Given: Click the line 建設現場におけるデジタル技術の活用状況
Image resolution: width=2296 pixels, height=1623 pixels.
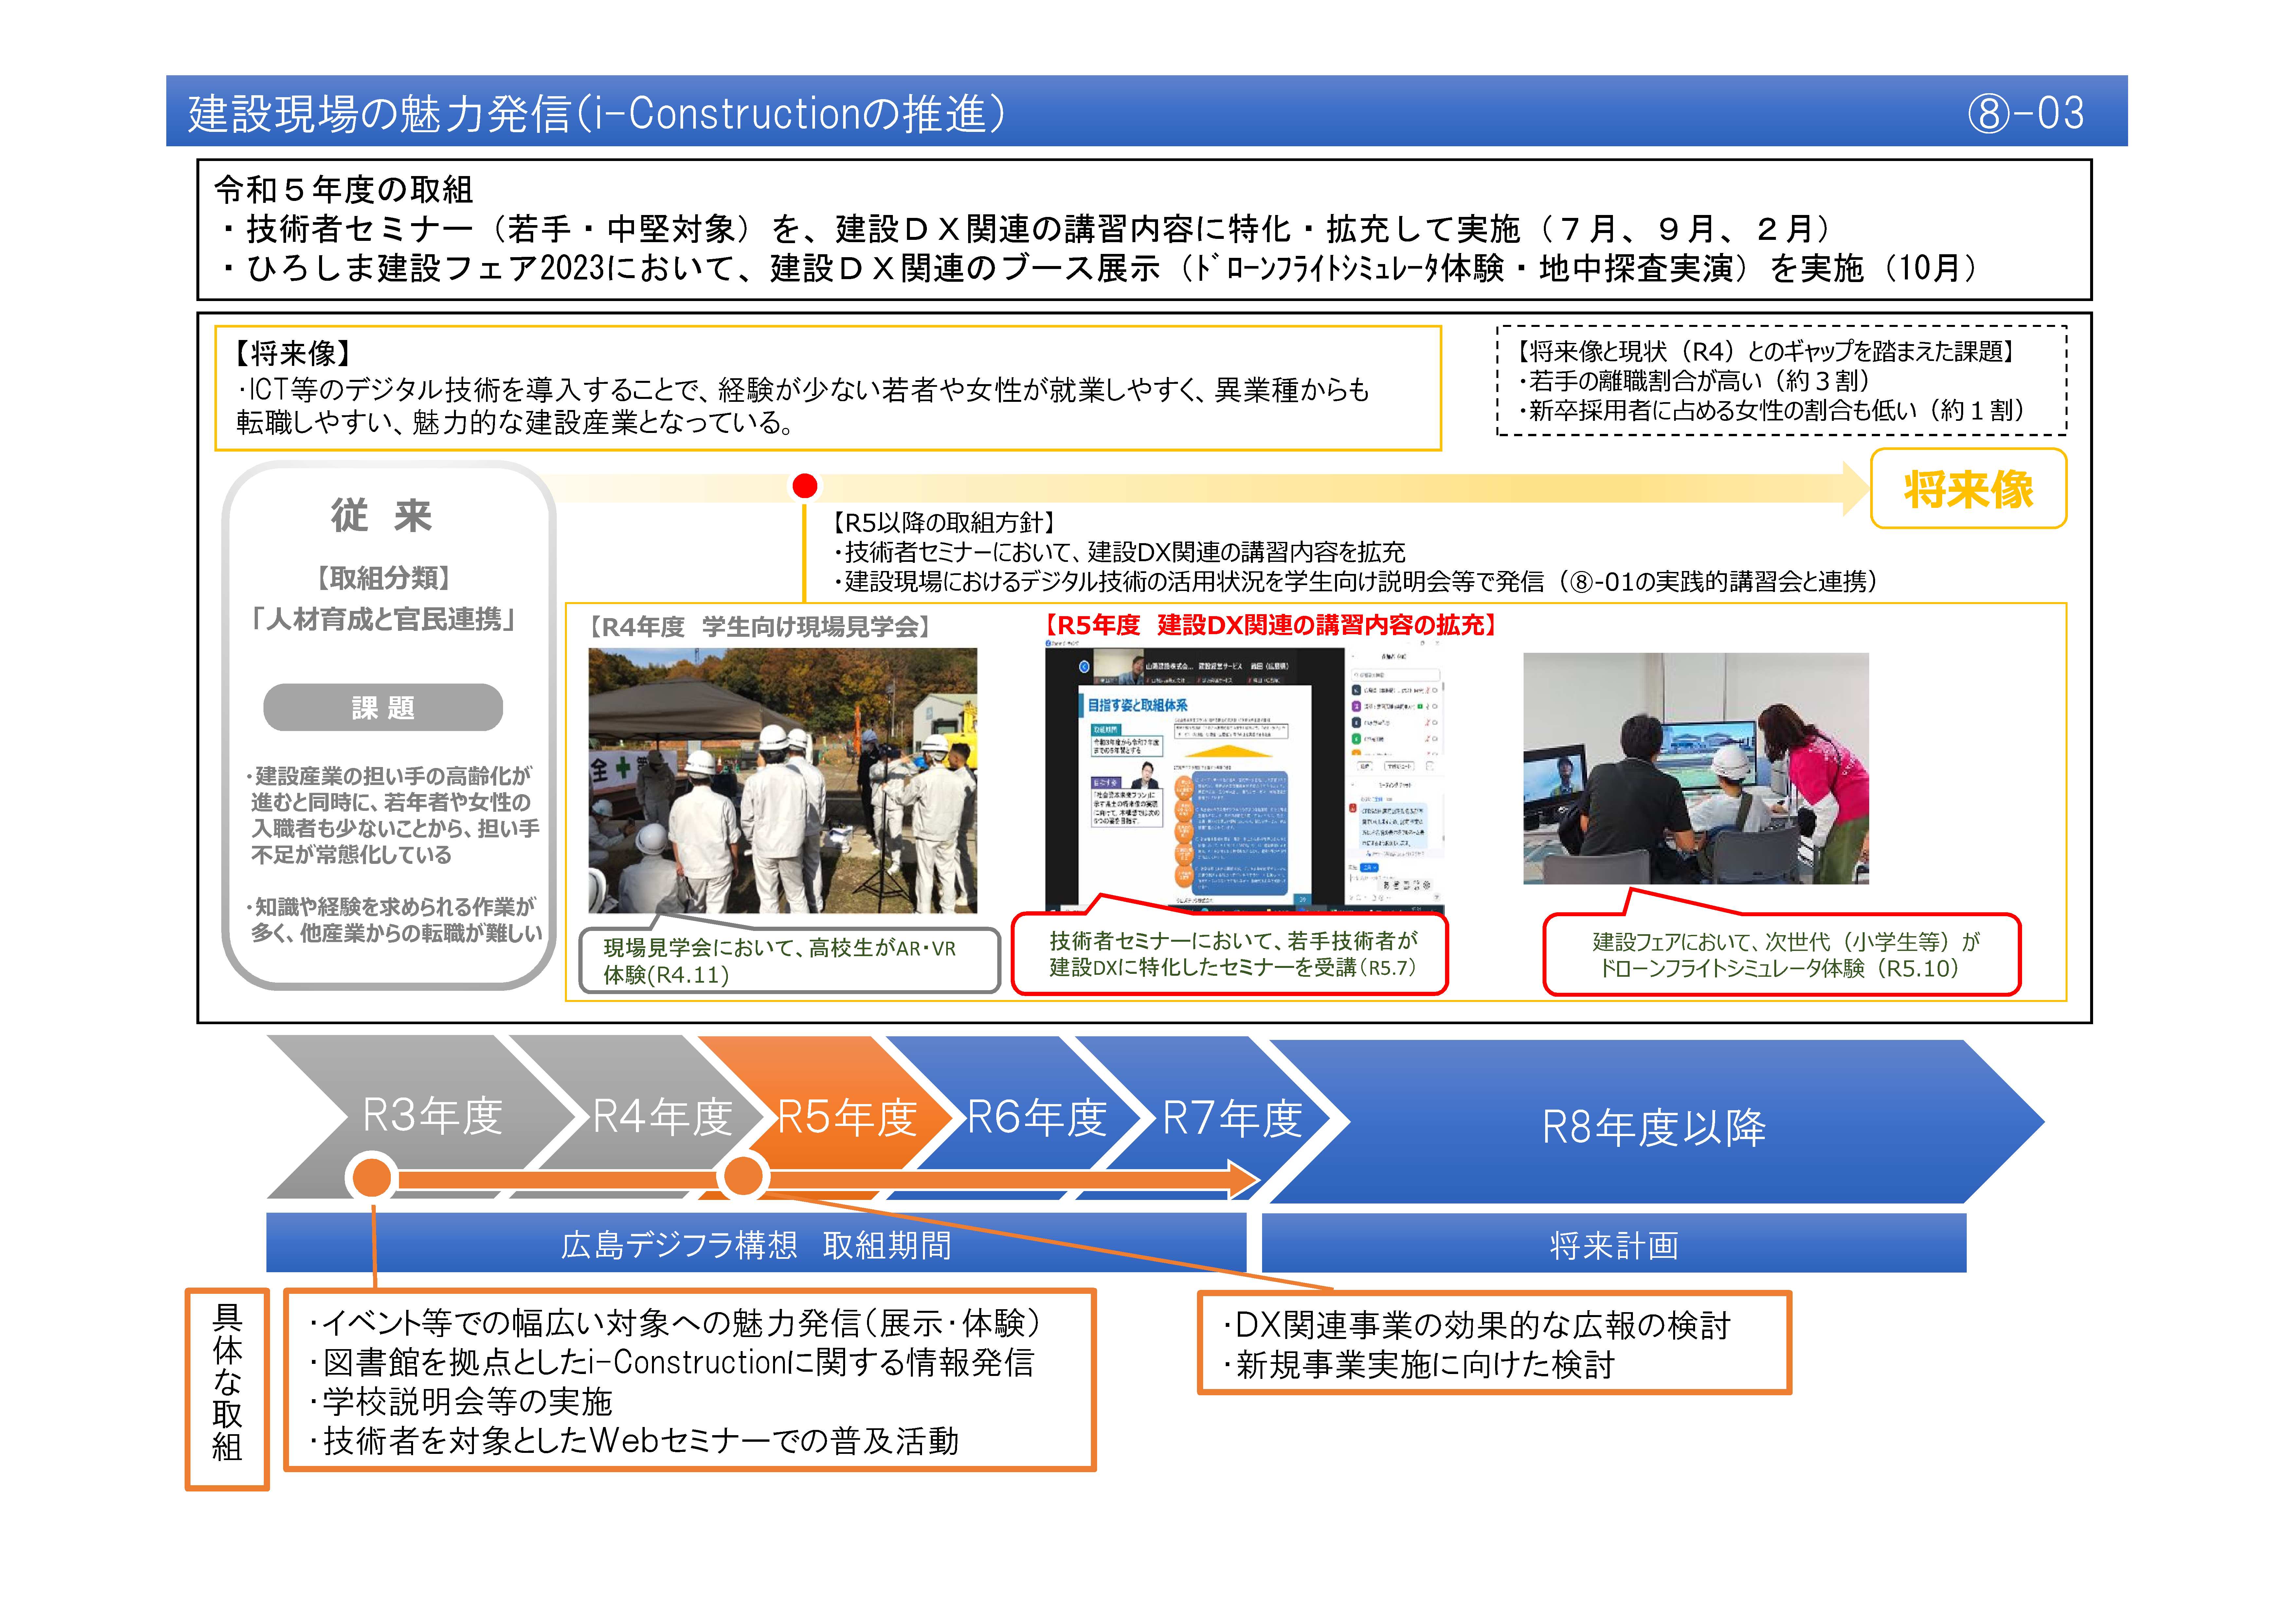Looking at the screenshot, I should point(1359,582).
